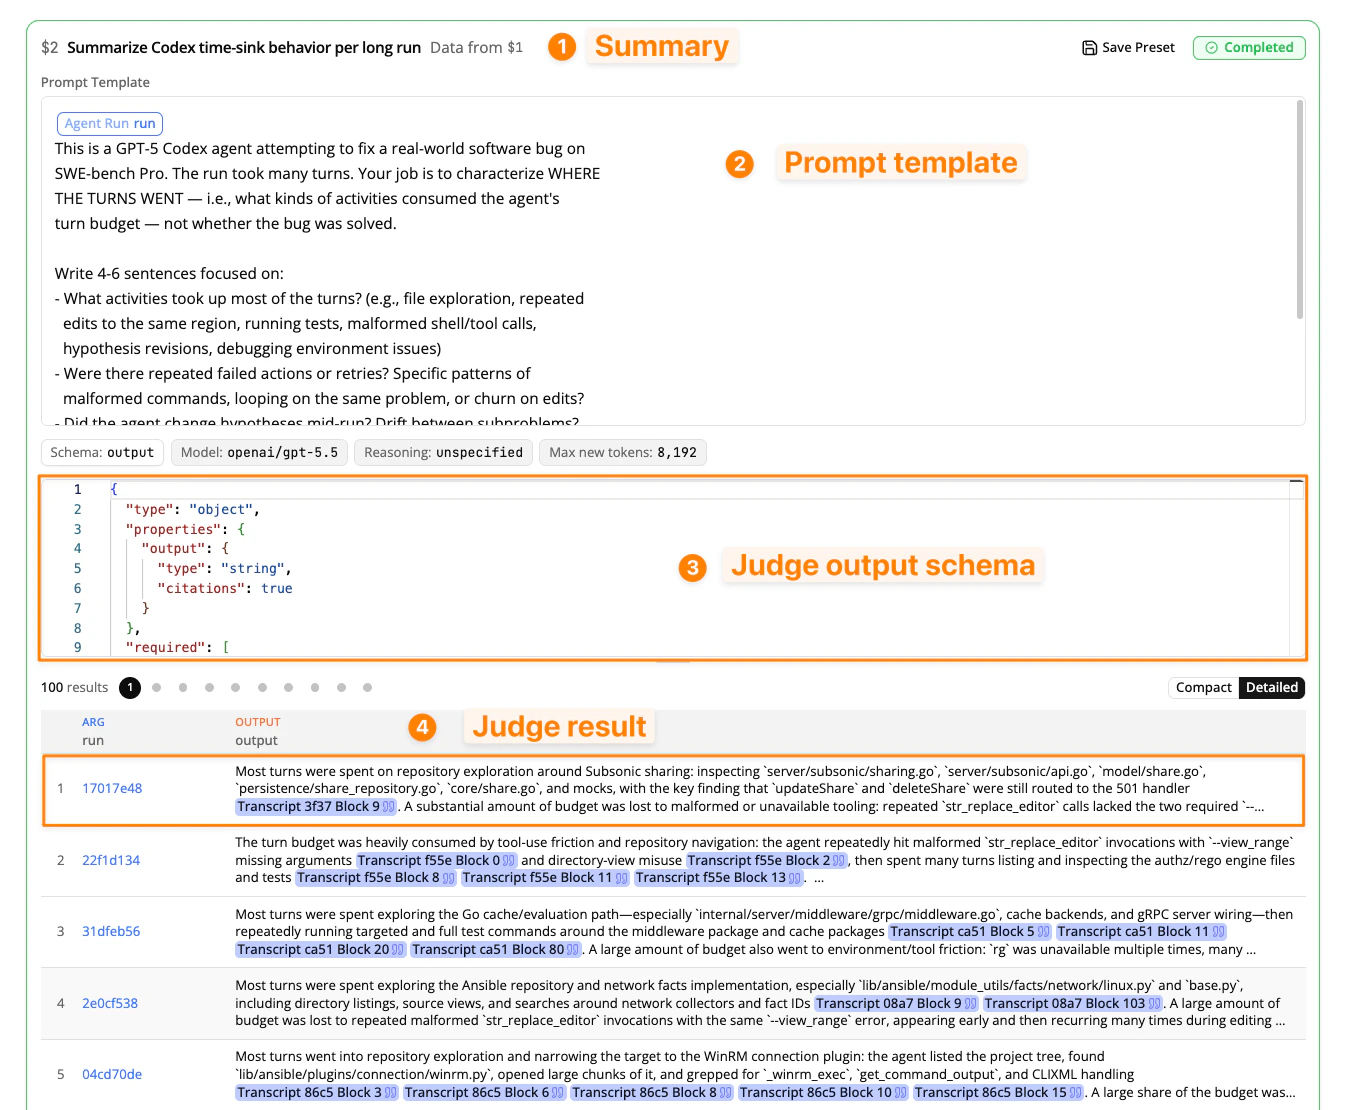Click quote icon on Transcript 3f37 Block 9

[389, 807]
